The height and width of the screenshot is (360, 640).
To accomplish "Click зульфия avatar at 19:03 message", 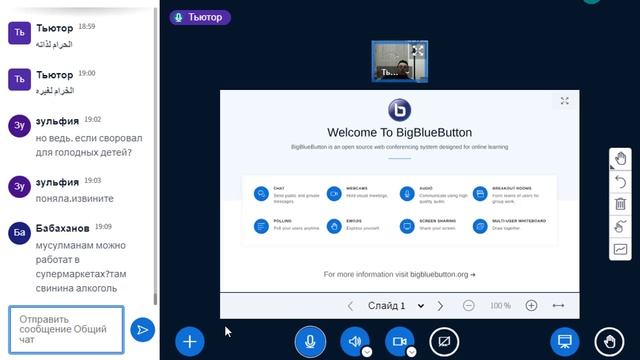I will tap(19, 187).
